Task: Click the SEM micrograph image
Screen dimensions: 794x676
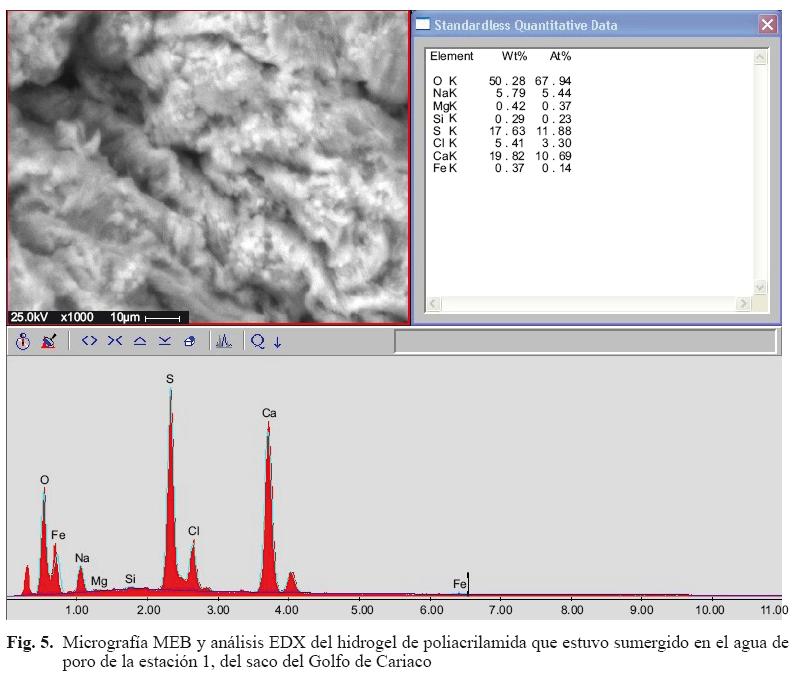Action: pyautogui.click(x=208, y=165)
